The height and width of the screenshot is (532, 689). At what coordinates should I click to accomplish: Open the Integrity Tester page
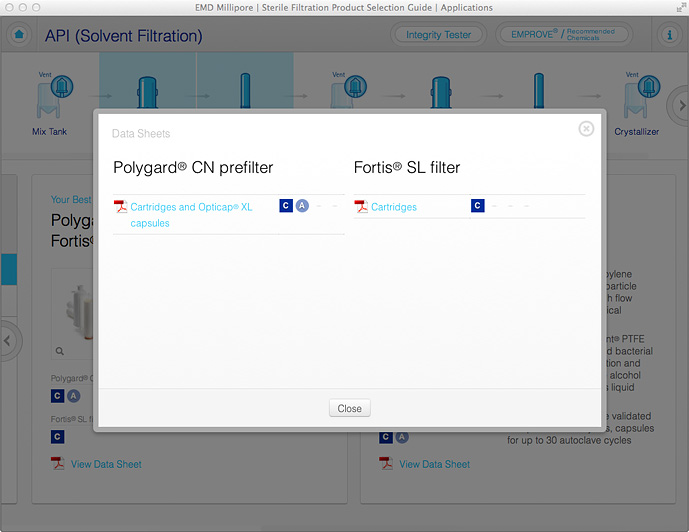pyautogui.click(x=438, y=35)
